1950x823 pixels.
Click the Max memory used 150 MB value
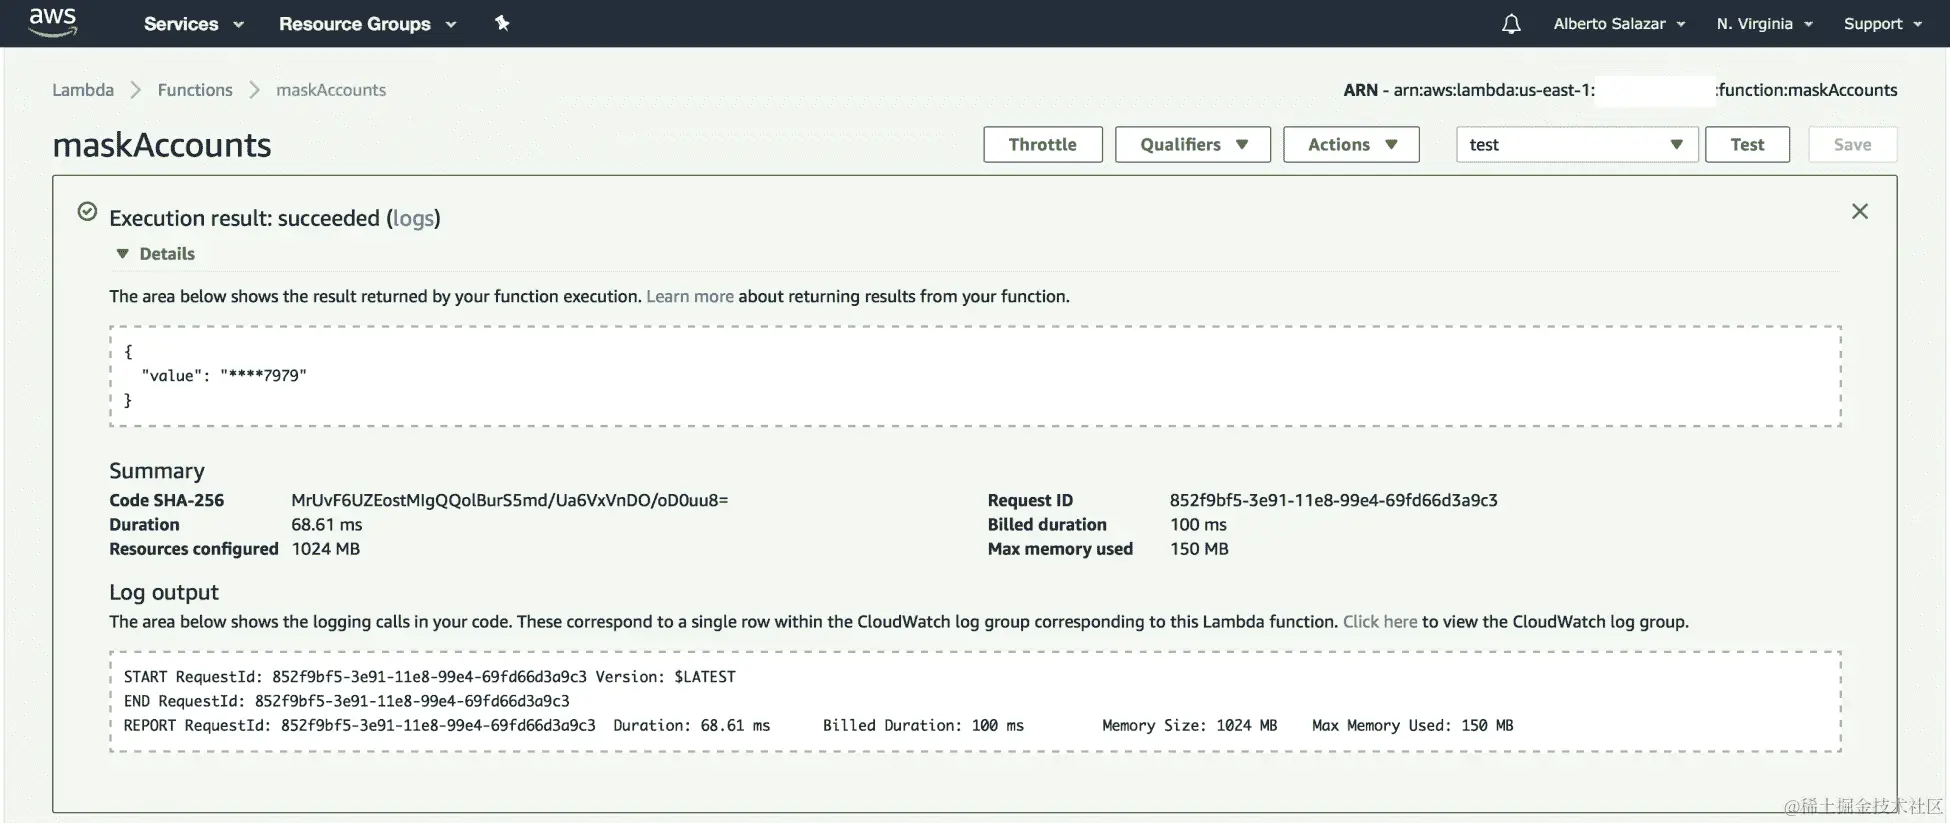(x=1199, y=549)
